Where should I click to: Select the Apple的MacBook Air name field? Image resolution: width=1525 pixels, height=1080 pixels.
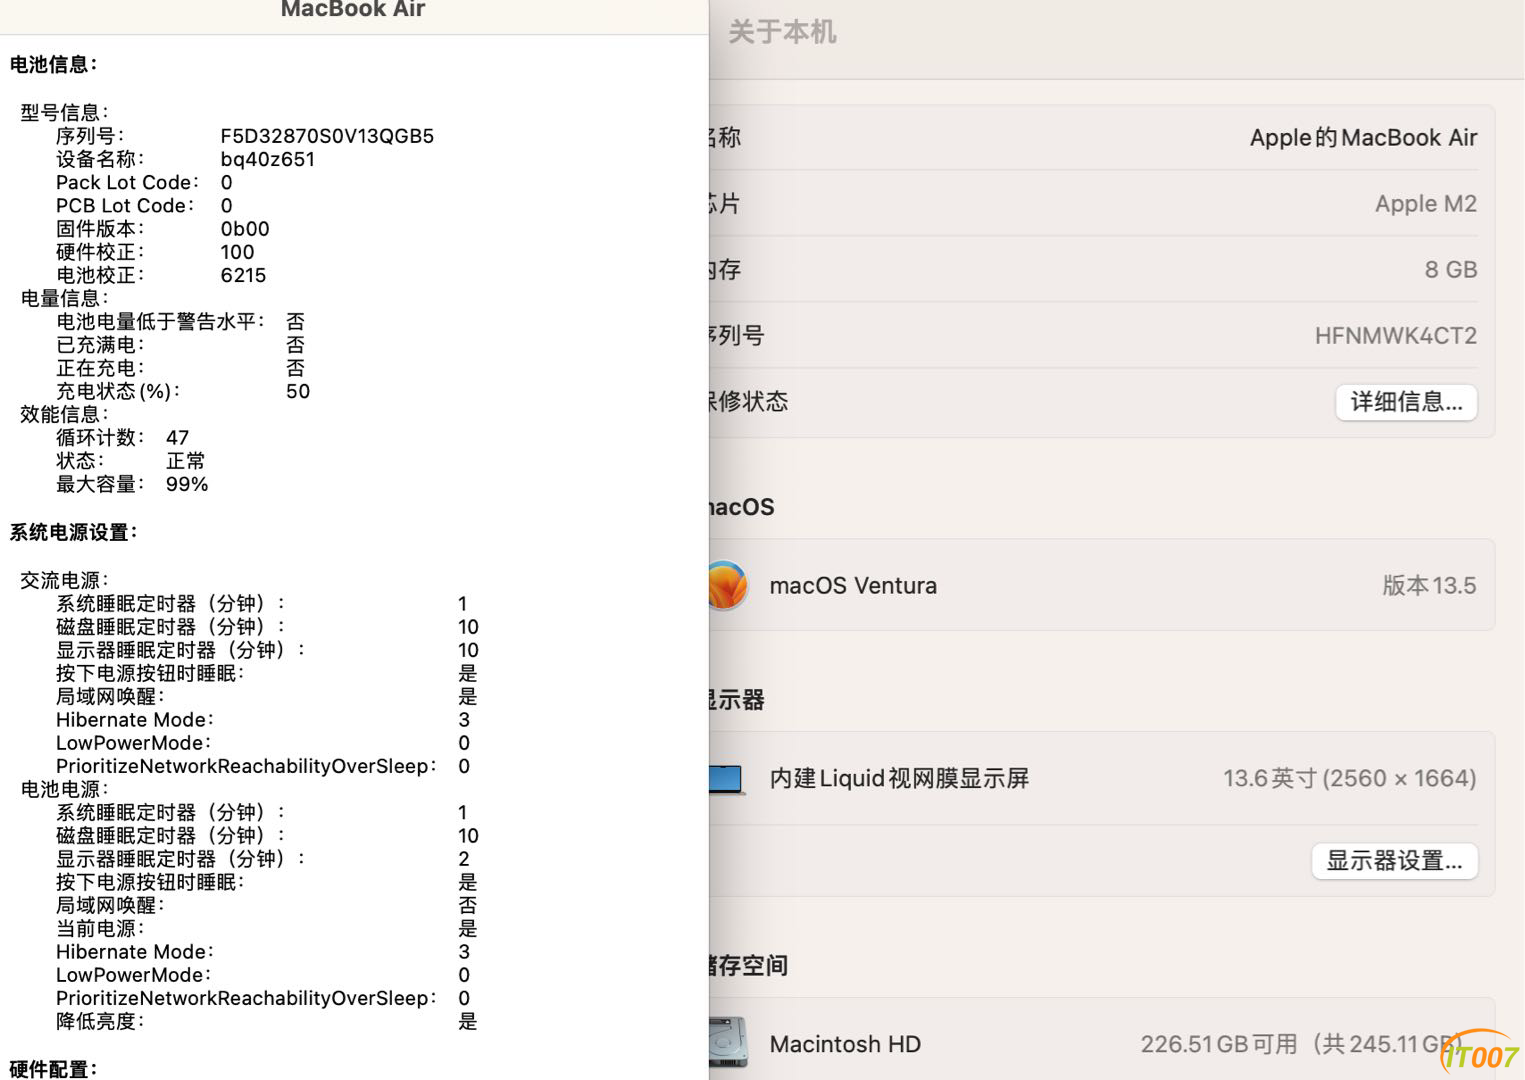point(1363,138)
